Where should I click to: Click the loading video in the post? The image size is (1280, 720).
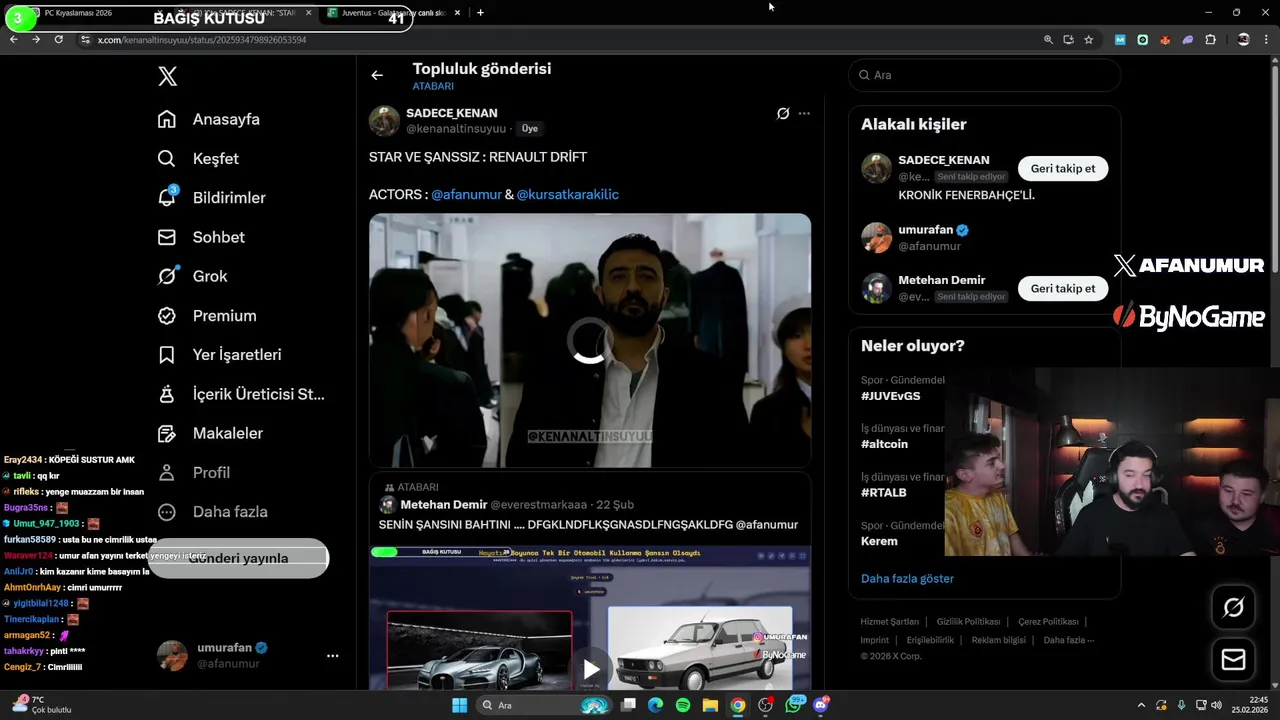[x=590, y=340]
